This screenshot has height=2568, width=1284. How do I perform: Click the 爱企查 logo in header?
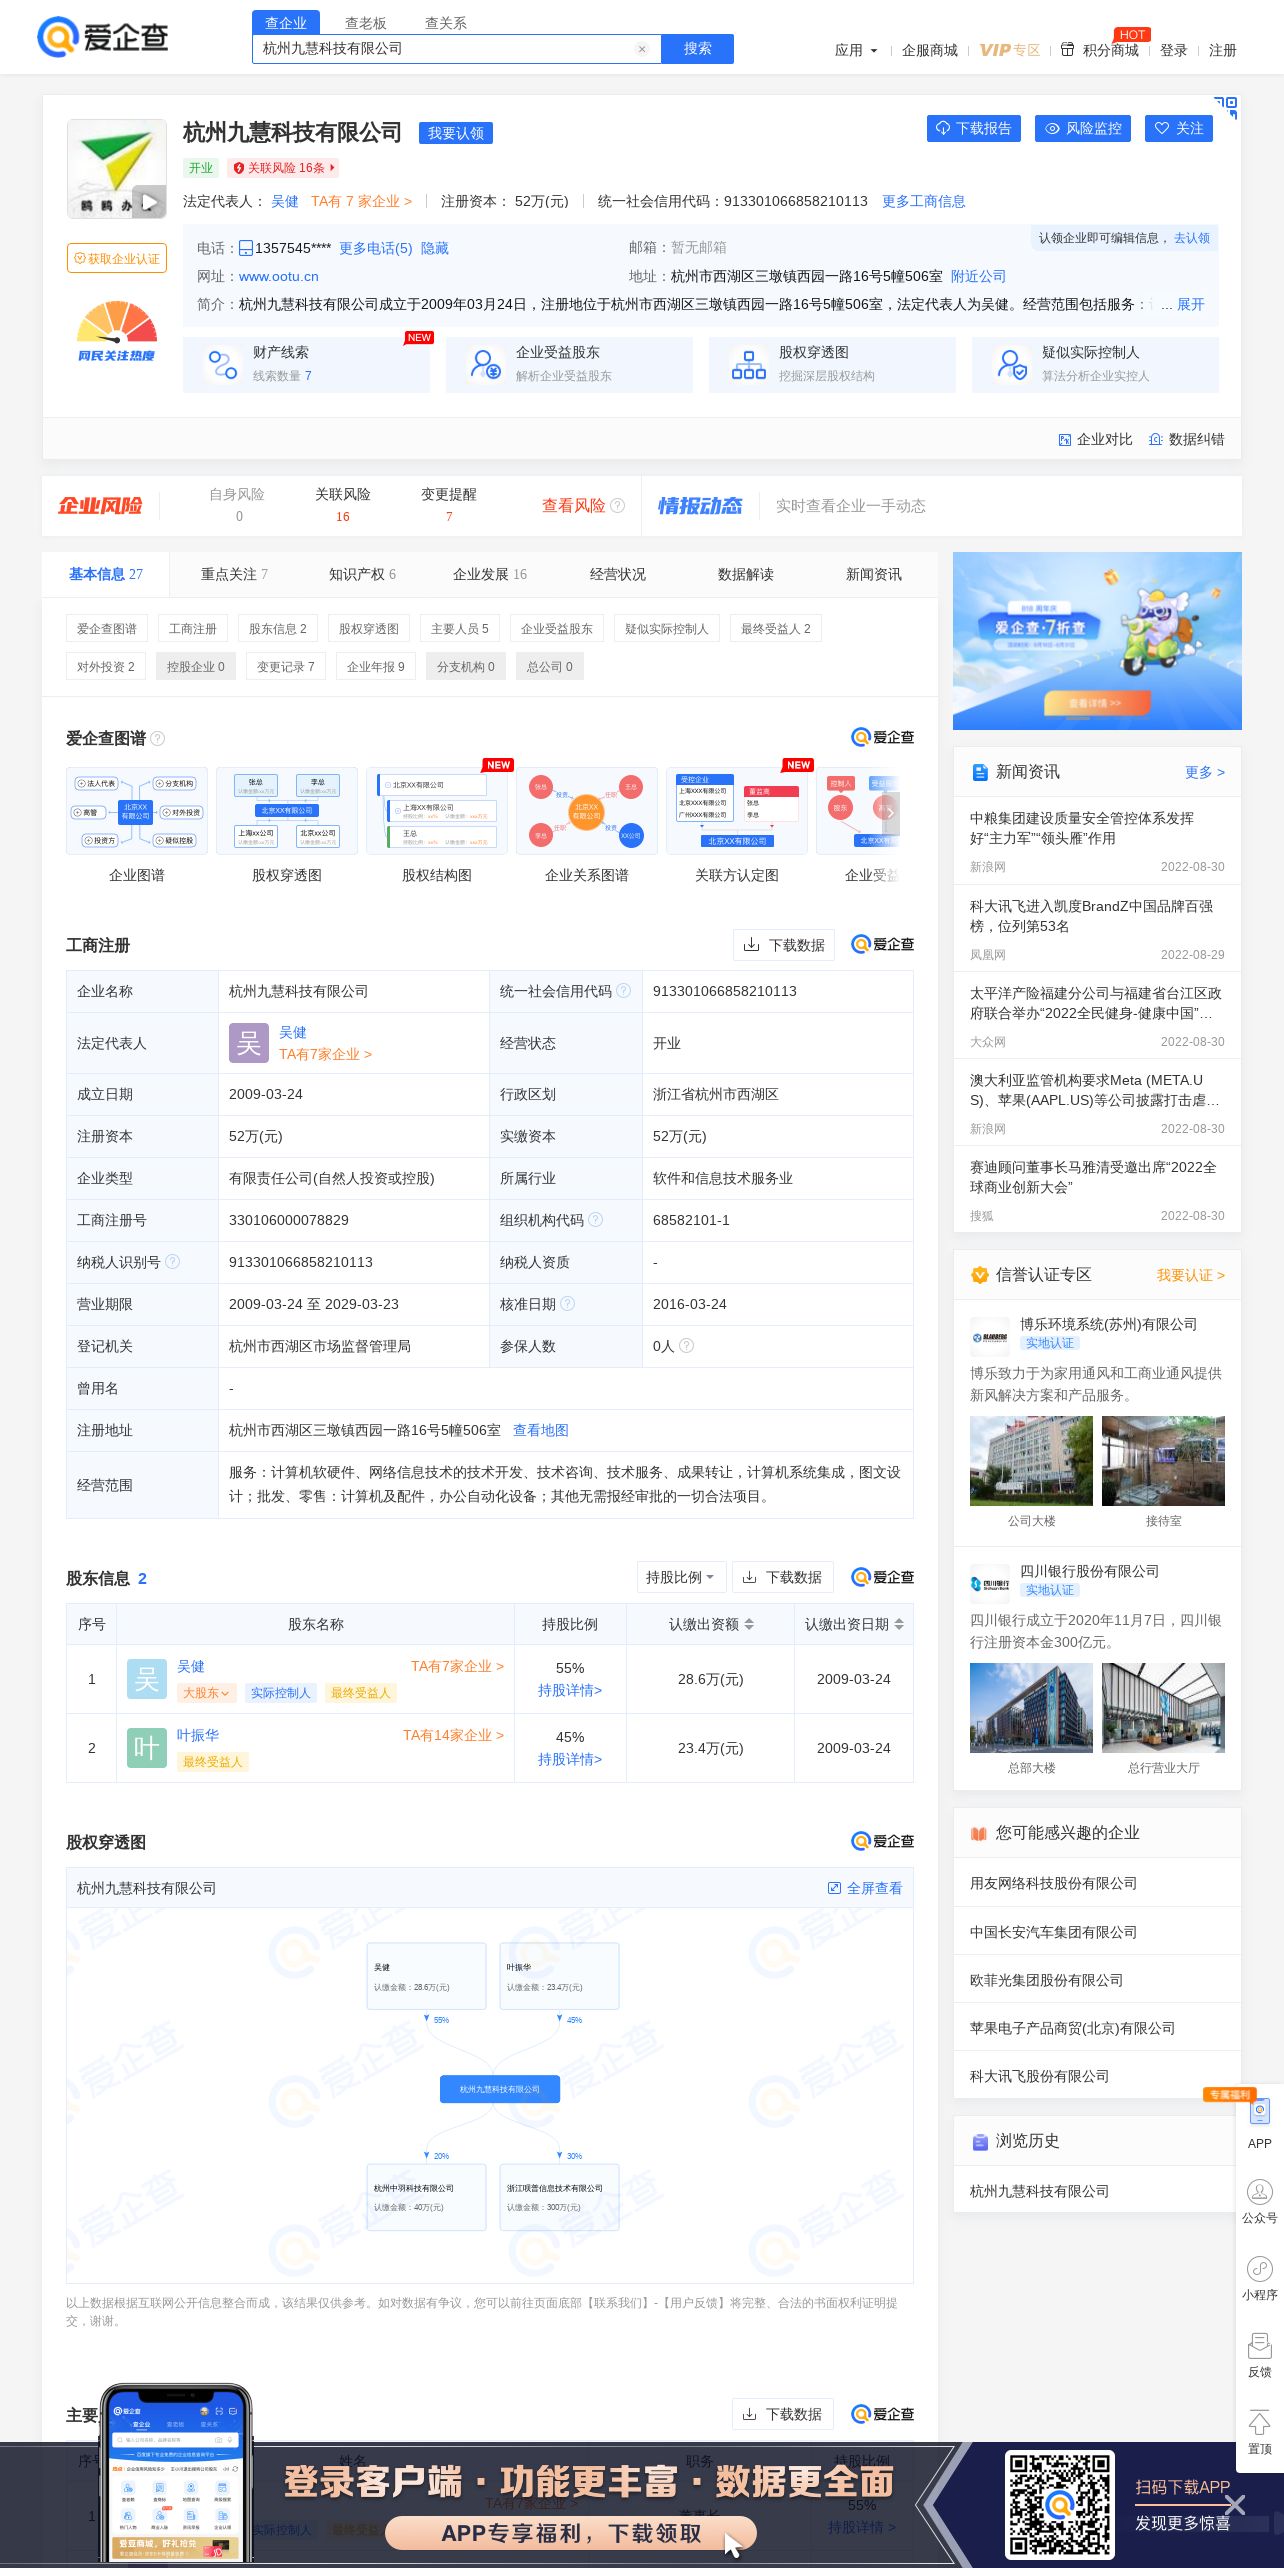point(102,37)
